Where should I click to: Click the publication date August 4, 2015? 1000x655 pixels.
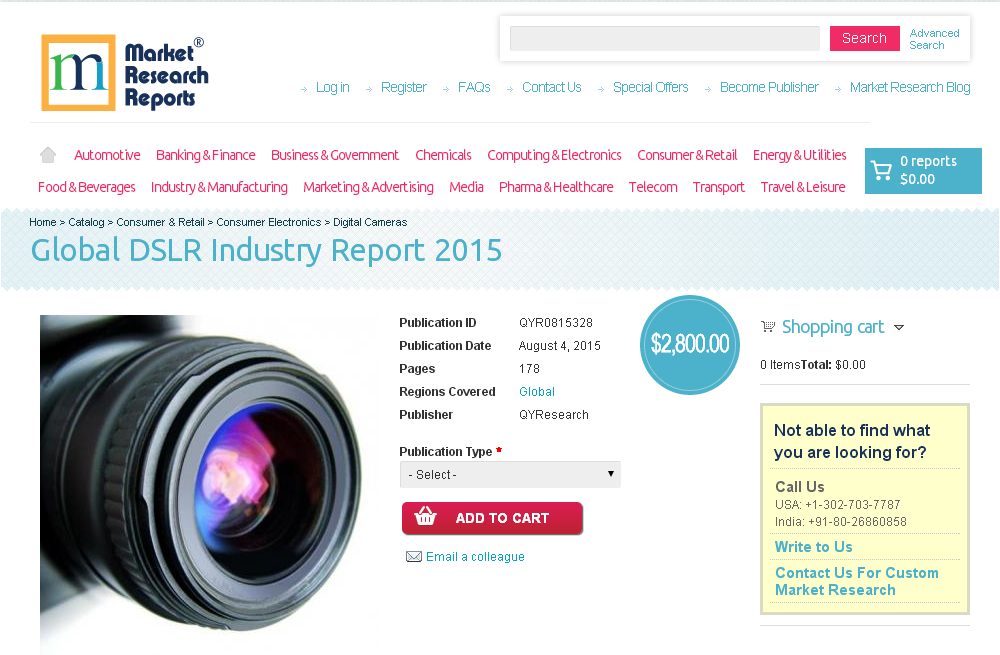559,346
